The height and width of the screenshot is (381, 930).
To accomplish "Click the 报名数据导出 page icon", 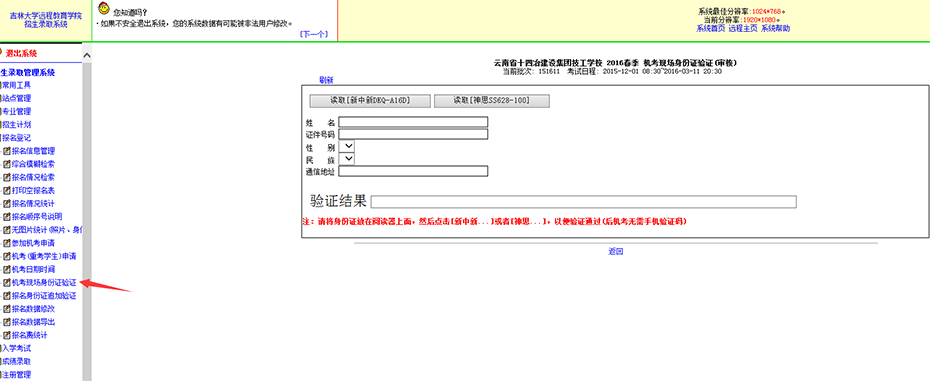I will click(x=7, y=322).
